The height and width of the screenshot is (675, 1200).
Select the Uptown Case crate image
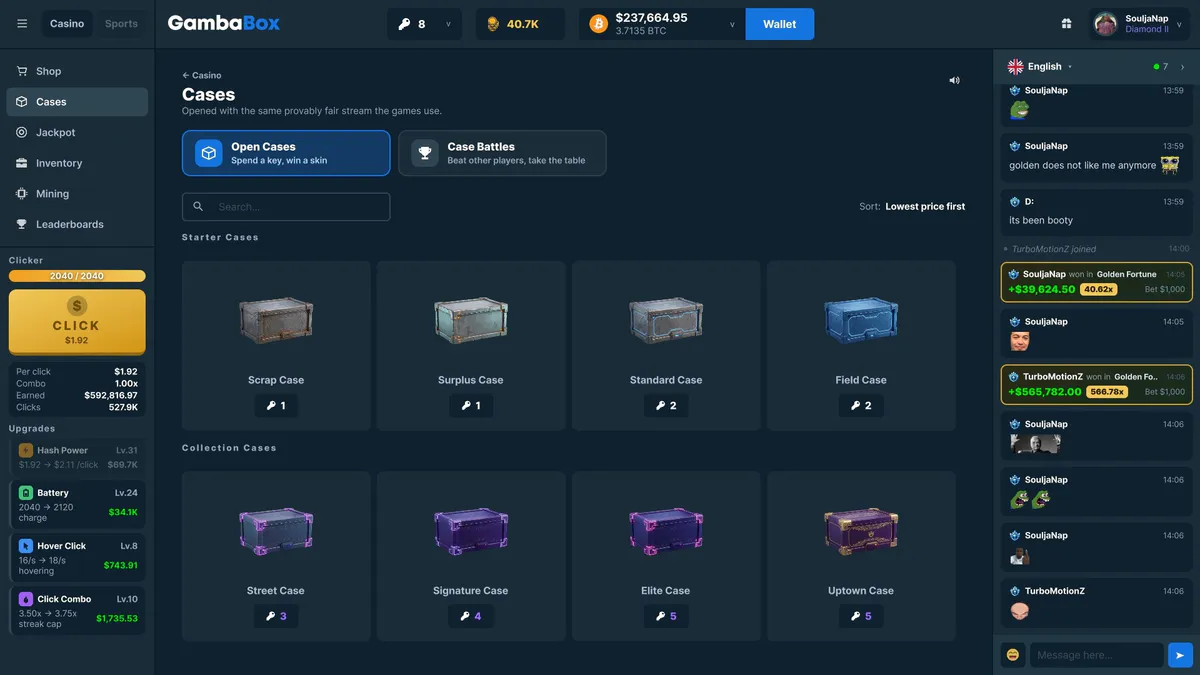click(x=861, y=530)
